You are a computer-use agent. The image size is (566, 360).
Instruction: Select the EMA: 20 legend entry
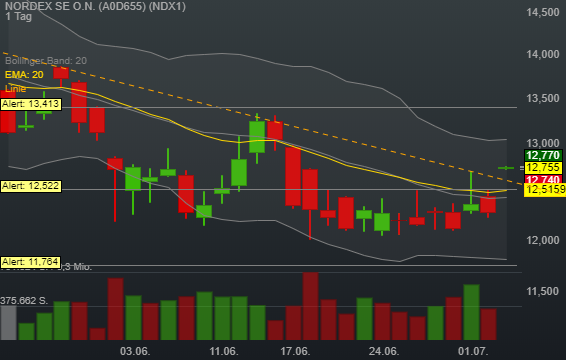pyautogui.click(x=24, y=75)
